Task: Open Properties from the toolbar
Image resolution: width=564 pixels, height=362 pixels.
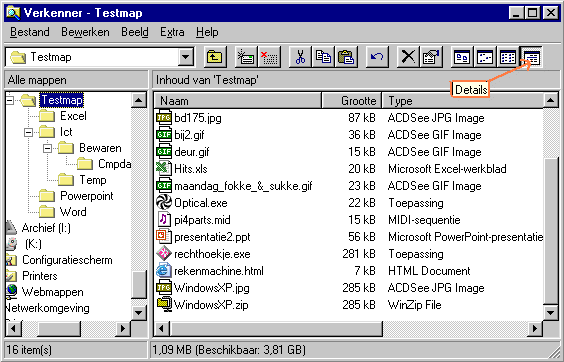Action: (x=431, y=57)
